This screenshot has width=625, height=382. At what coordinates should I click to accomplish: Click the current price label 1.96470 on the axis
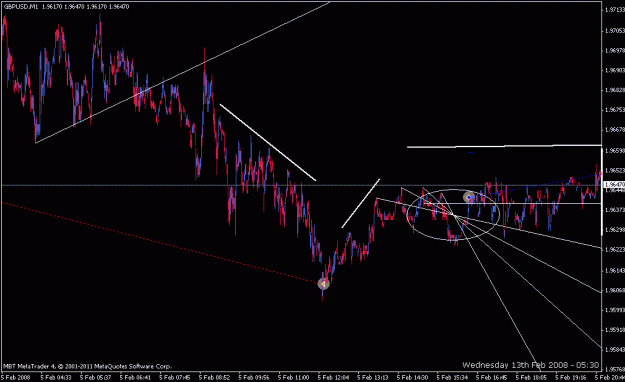[x=614, y=185]
